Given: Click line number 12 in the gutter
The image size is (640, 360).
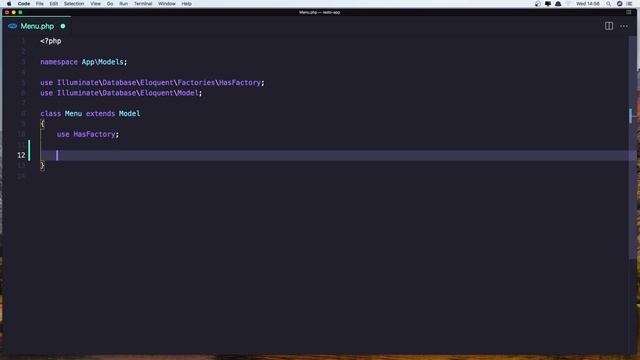Looking at the screenshot, I should 21,155.
